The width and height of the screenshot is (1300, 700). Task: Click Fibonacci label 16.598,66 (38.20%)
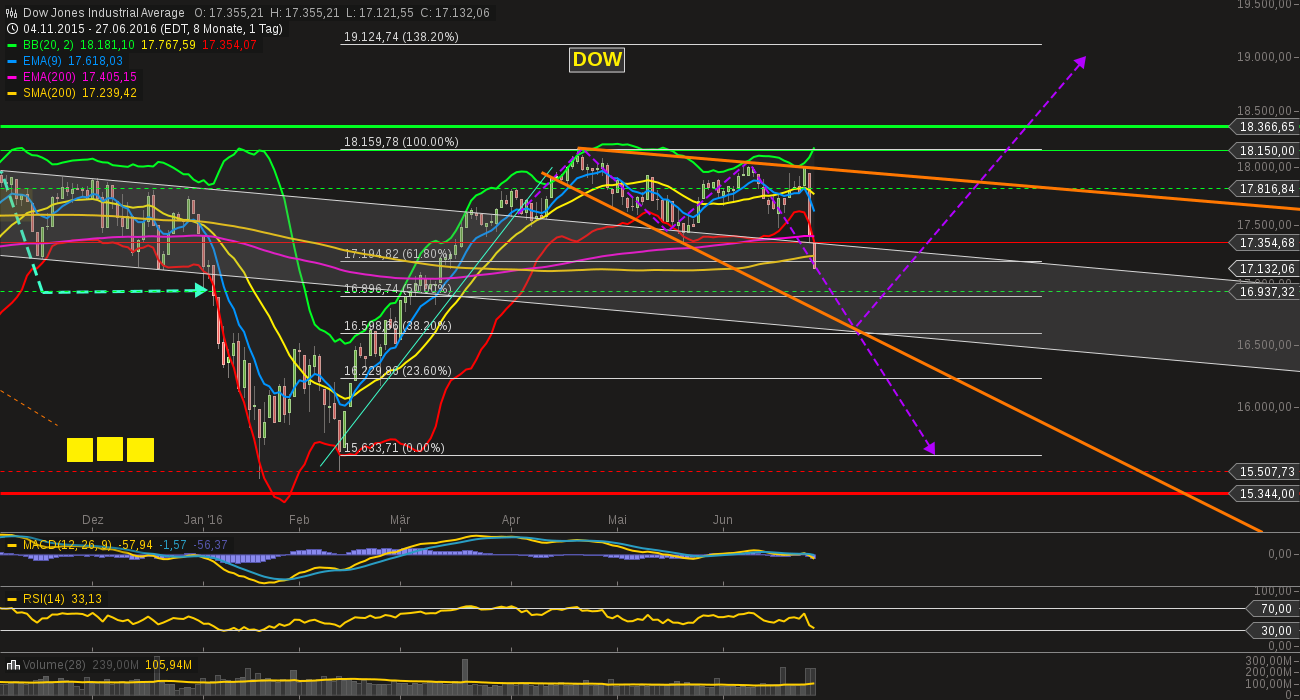pyautogui.click(x=398, y=326)
